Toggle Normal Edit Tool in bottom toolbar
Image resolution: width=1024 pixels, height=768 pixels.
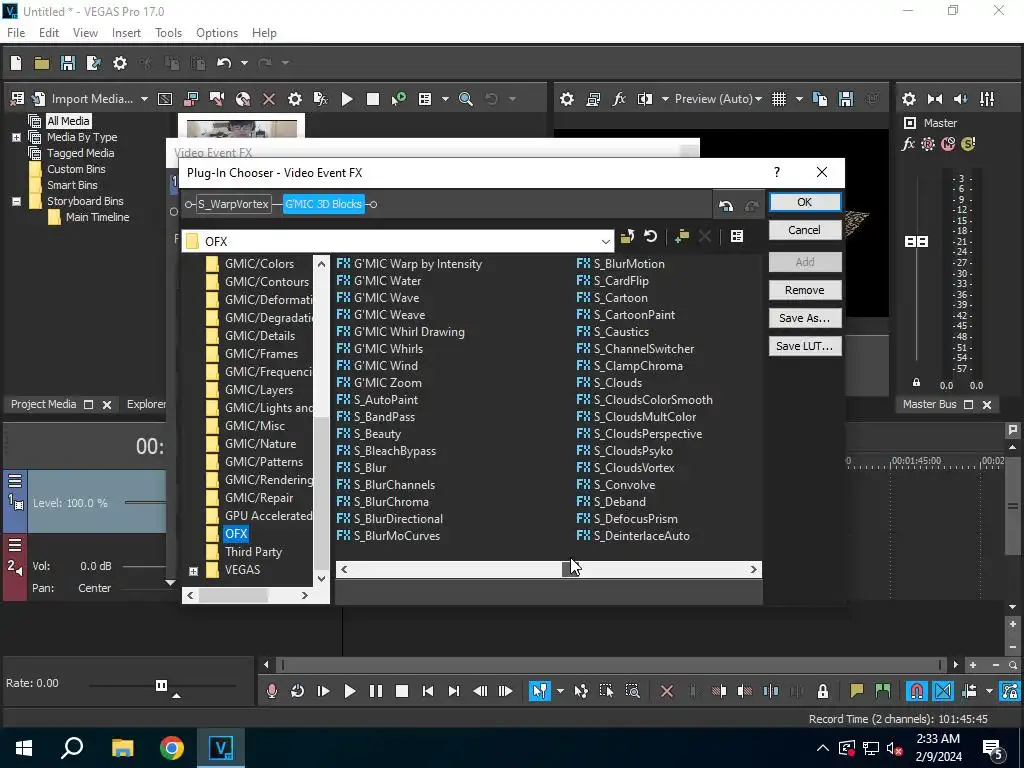point(539,691)
